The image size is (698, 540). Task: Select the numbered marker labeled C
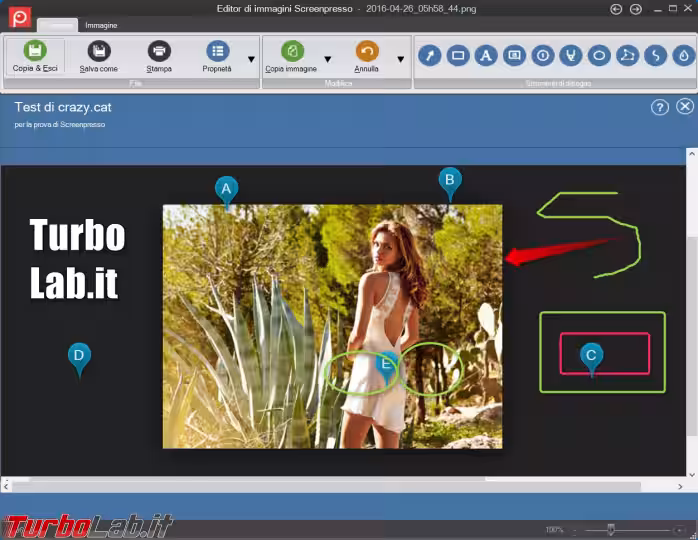point(591,356)
